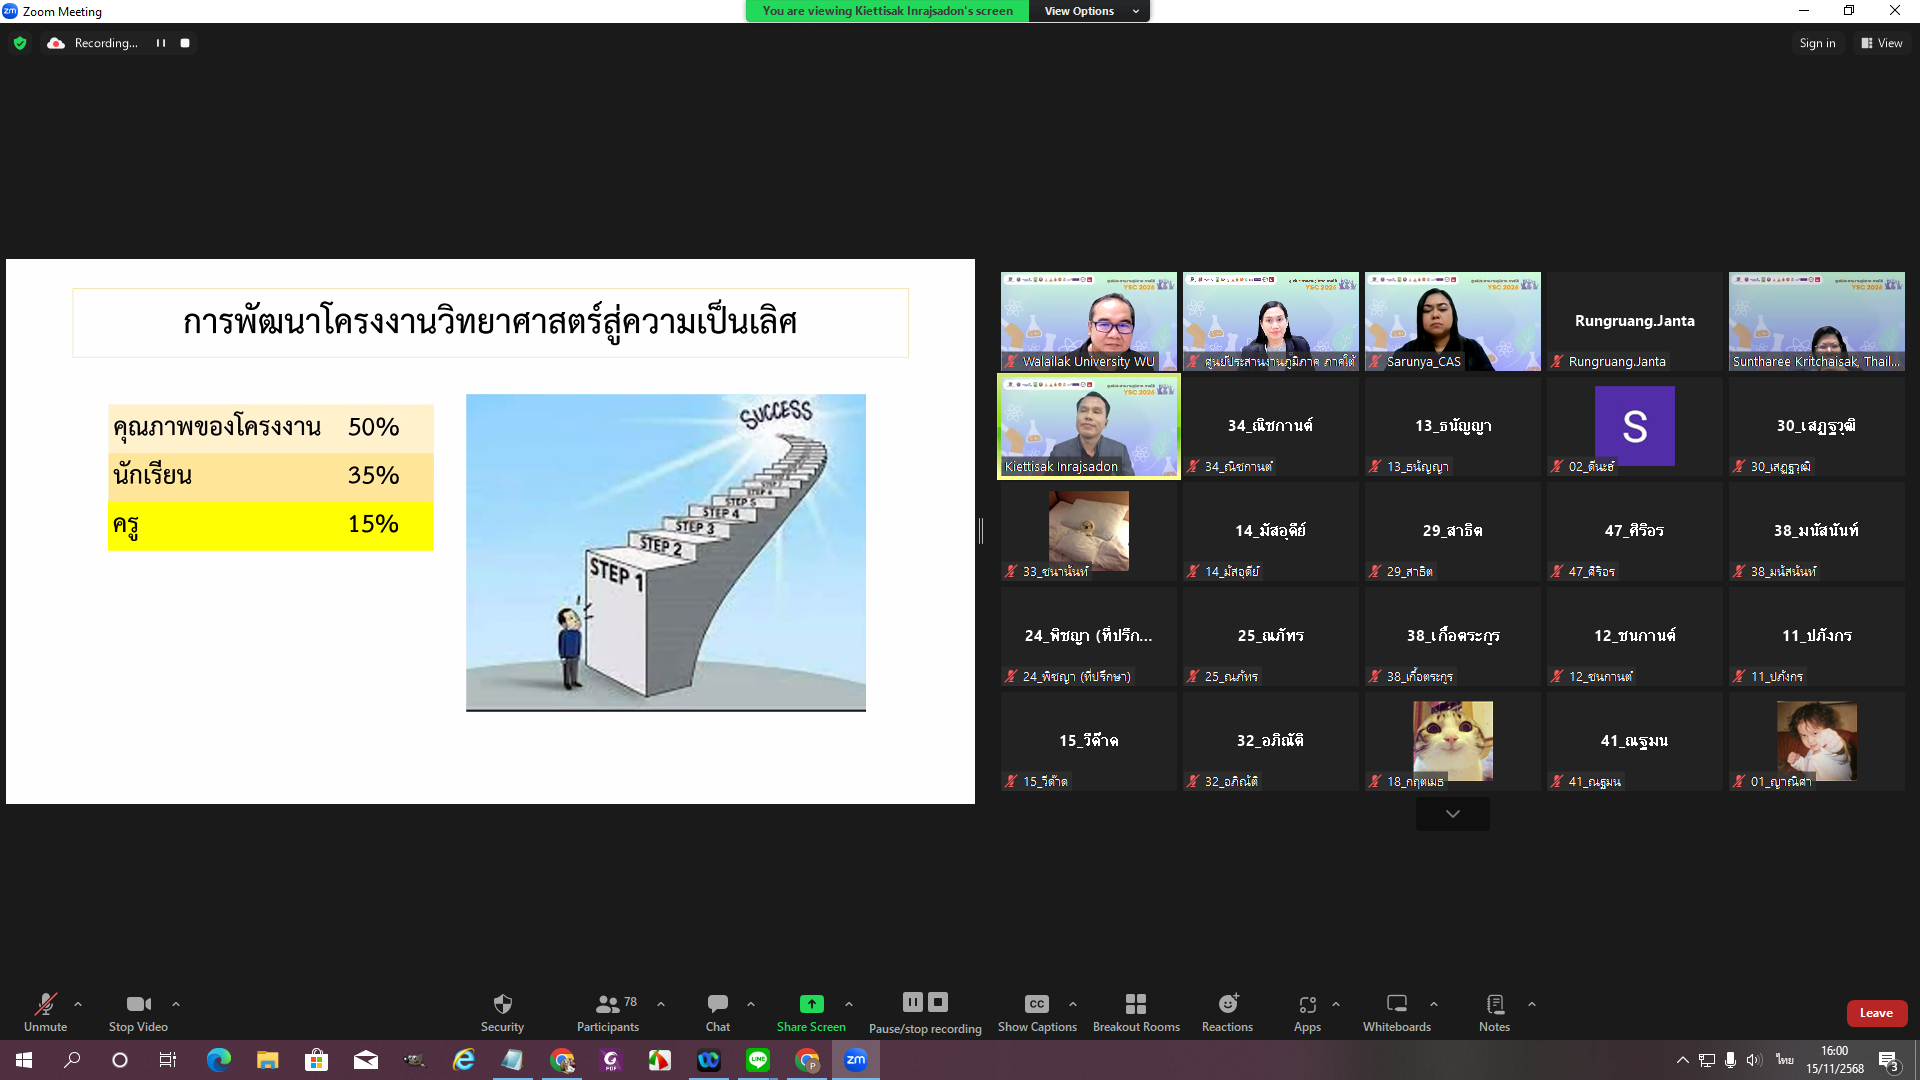Select Kiettisak Inrajsadon's video thumbnail
The height and width of the screenshot is (1080, 1920).
click(x=1088, y=426)
